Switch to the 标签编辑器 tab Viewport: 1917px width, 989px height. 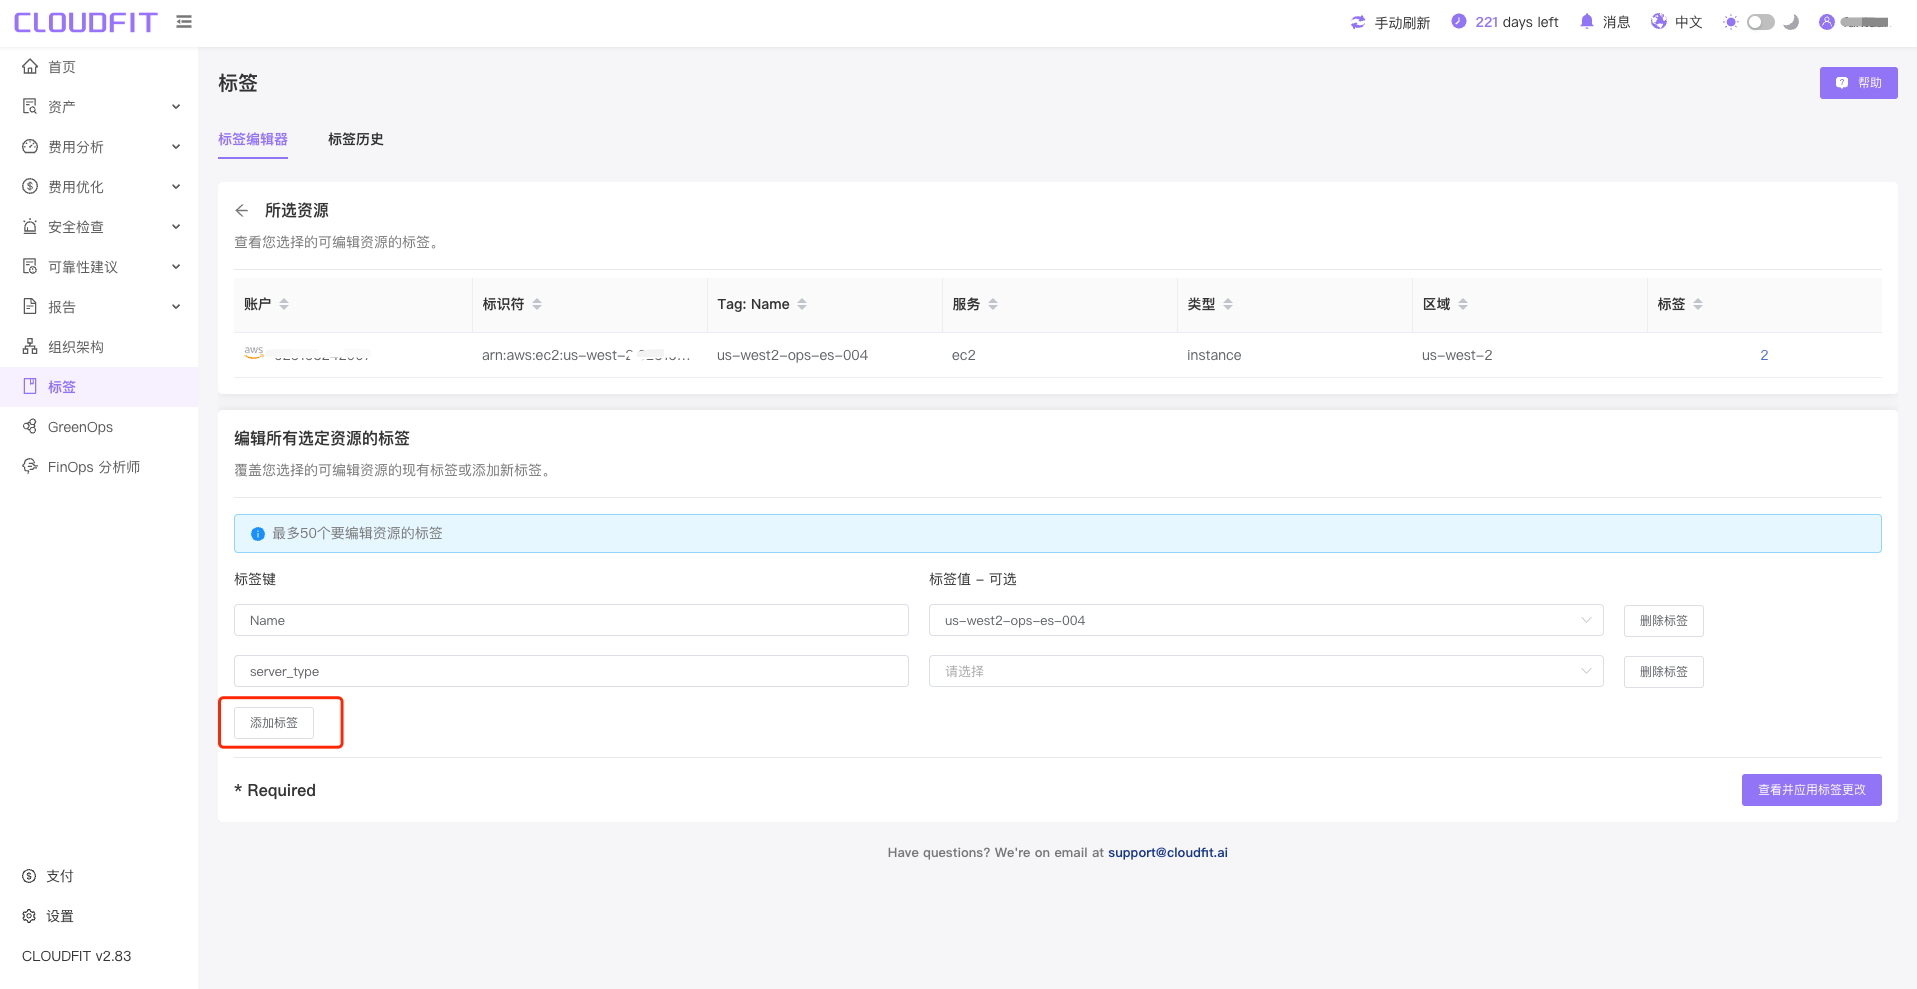253,139
